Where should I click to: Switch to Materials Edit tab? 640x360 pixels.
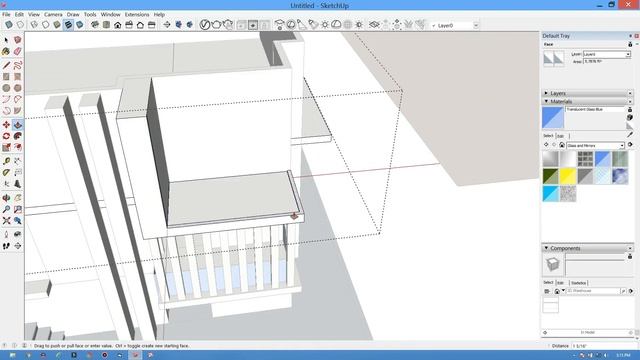click(x=560, y=136)
